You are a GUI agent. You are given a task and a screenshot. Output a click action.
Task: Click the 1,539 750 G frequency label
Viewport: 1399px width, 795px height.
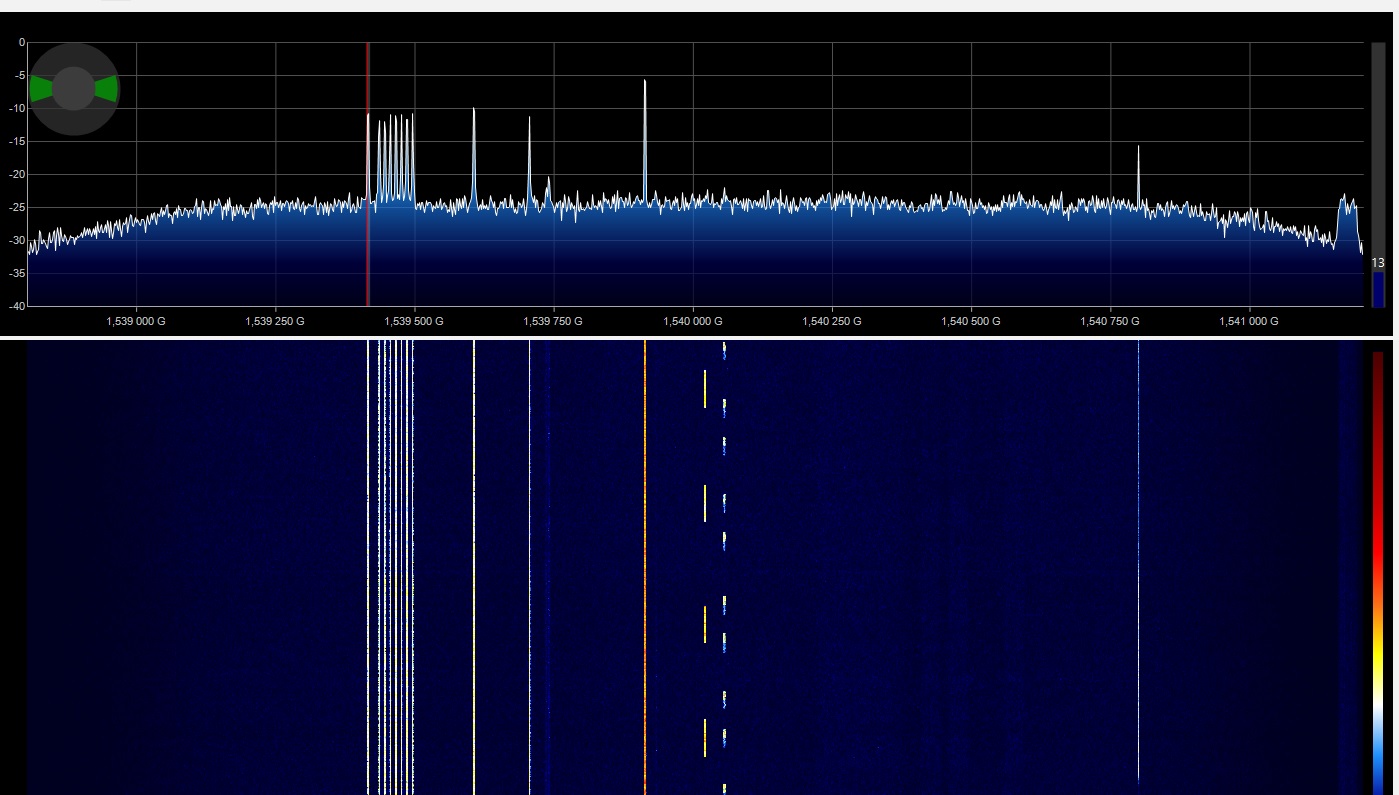coord(553,321)
